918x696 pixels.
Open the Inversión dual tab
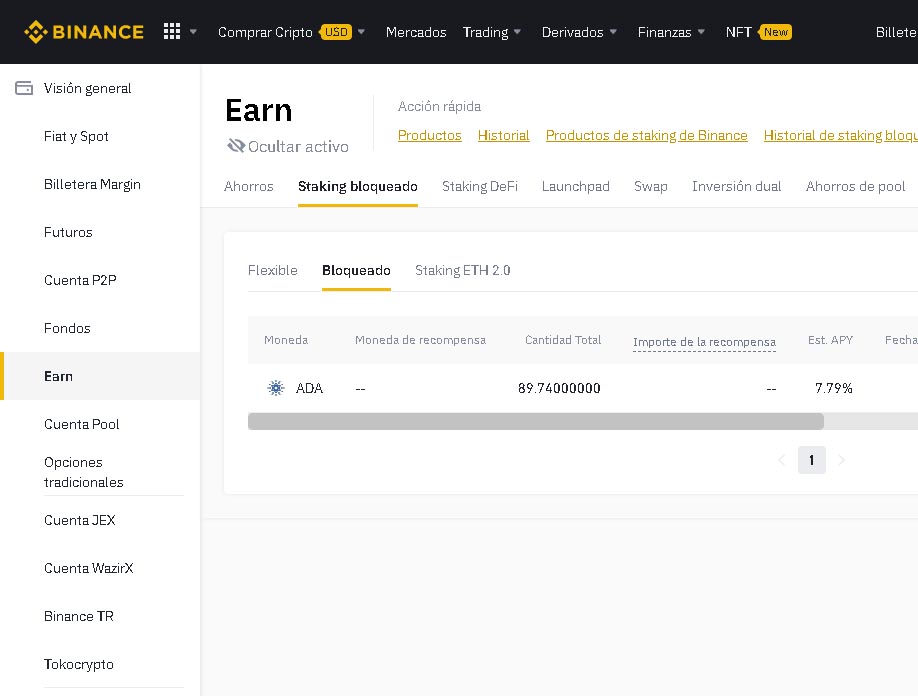tap(737, 186)
